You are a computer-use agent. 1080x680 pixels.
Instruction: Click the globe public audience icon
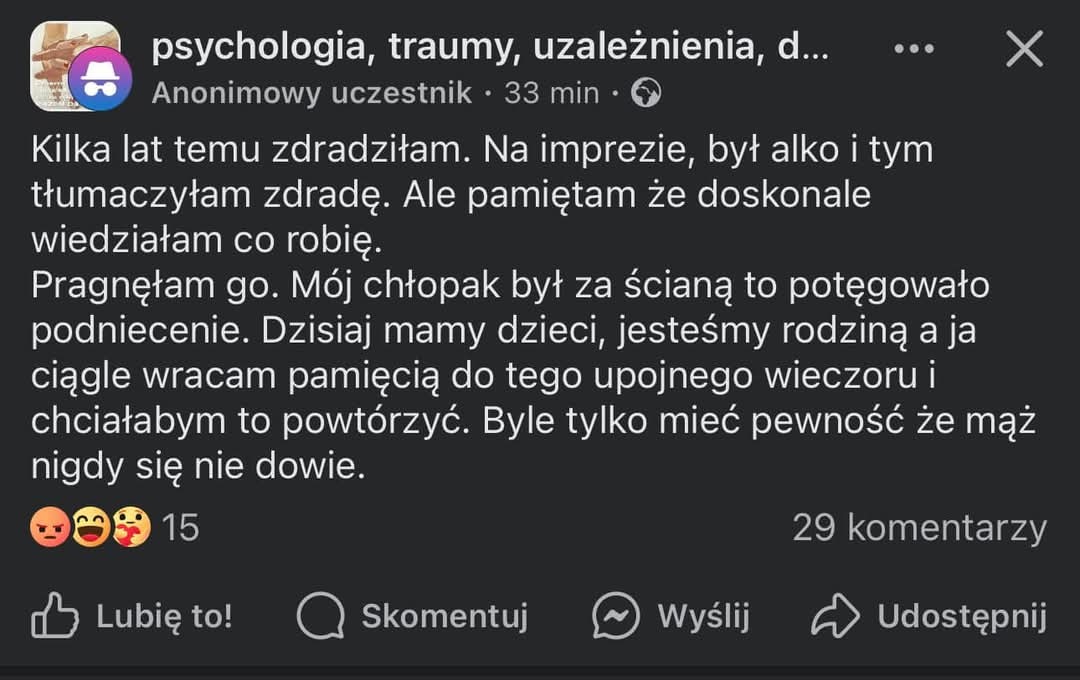click(647, 93)
